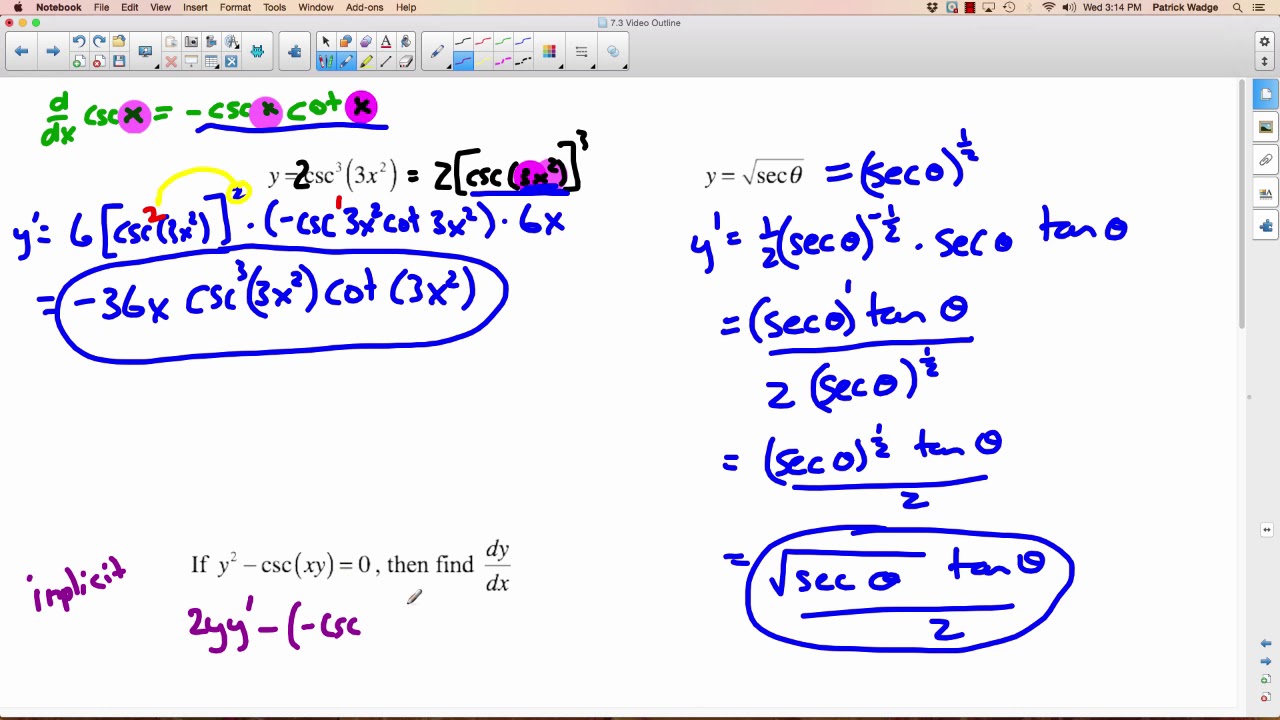The height and width of the screenshot is (720, 1280).
Task: Choose the red pen line style
Action: [483, 41]
